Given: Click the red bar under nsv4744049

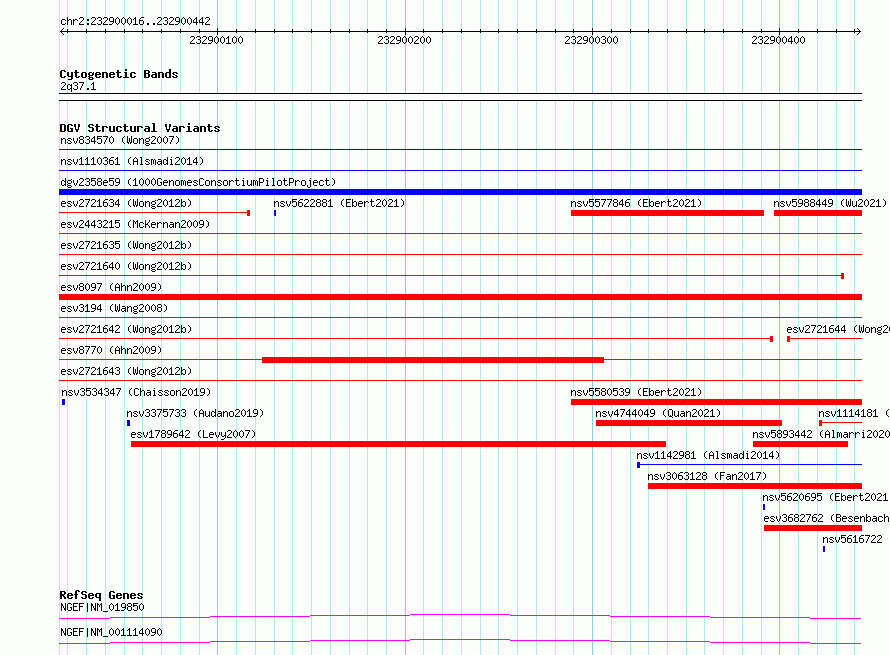Looking at the screenshot, I should 689,423.
